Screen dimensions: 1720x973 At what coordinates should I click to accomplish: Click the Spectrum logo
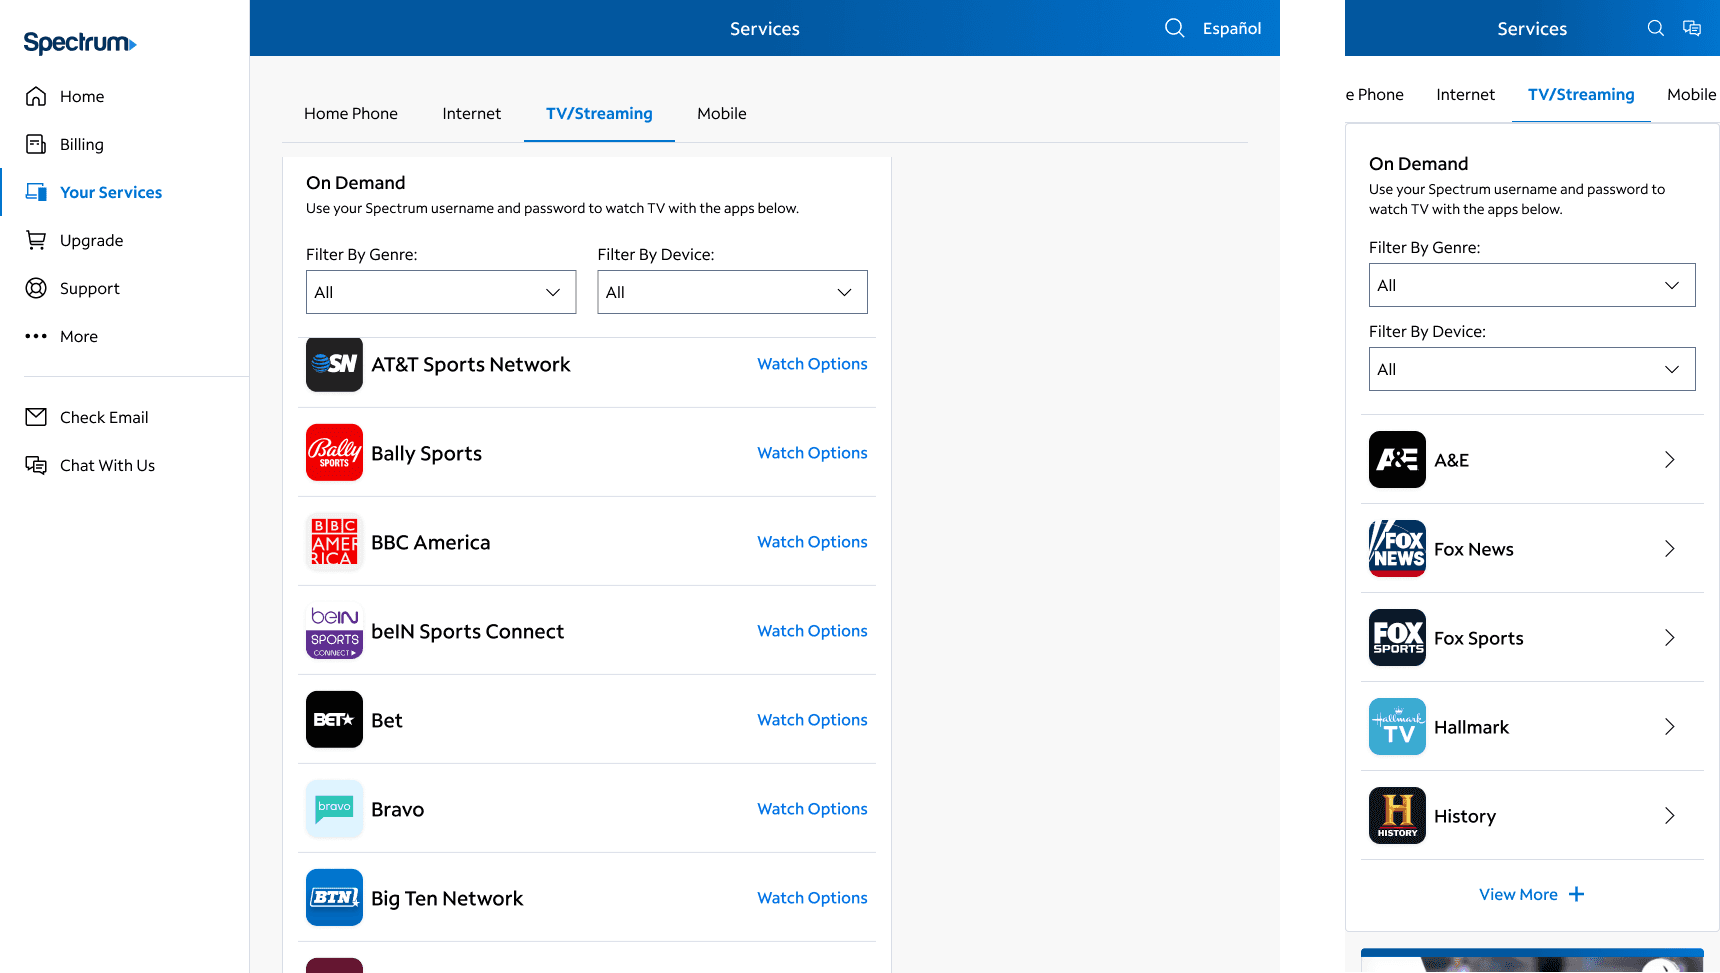[80, 42]
